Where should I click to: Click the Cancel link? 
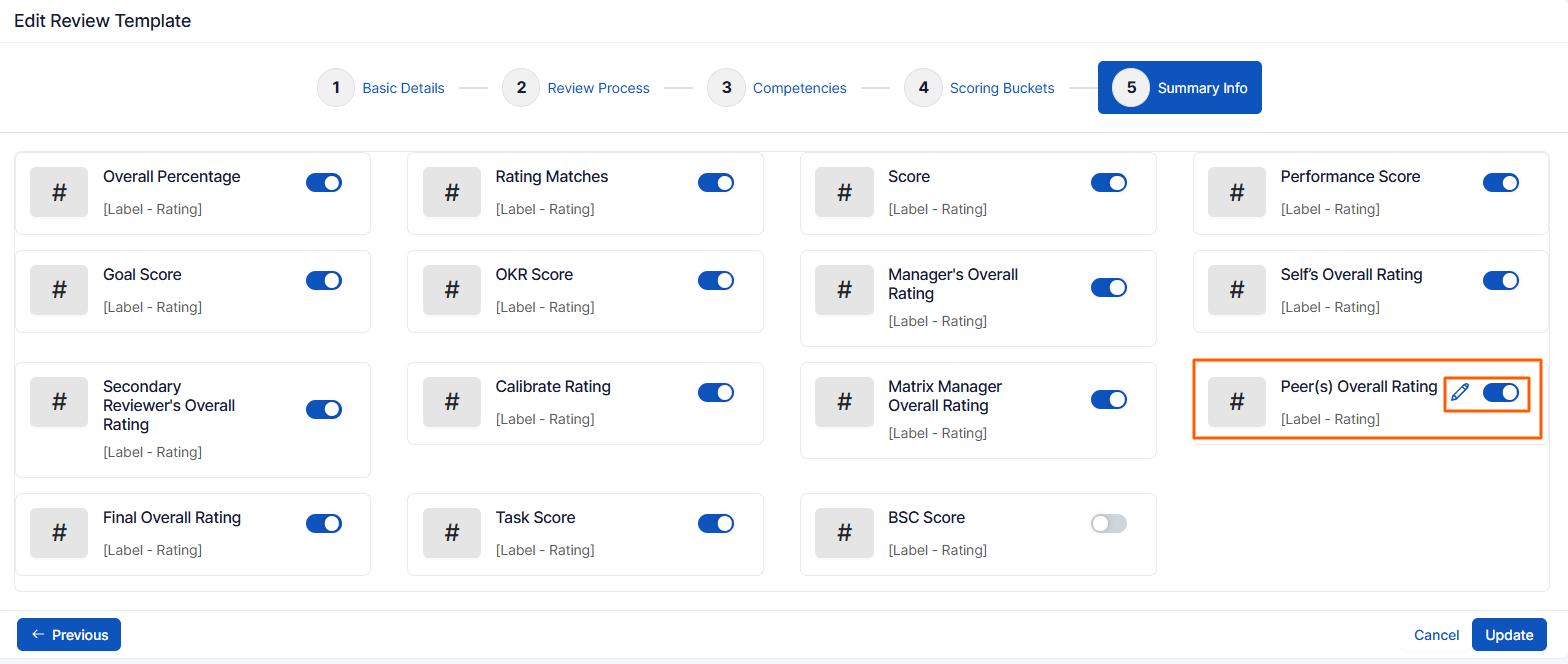(x=1436, y=635)
